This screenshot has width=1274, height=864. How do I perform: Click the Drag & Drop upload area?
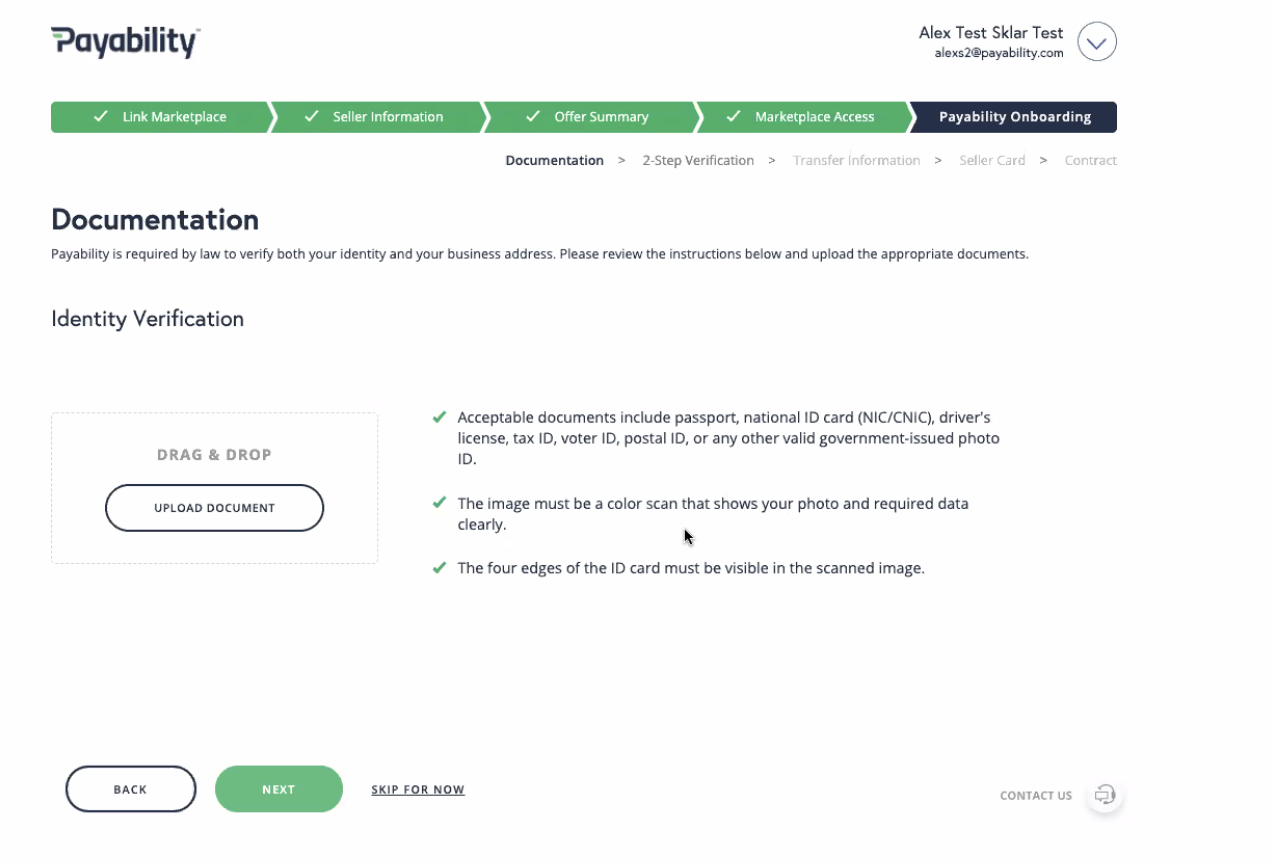point(214,454)
